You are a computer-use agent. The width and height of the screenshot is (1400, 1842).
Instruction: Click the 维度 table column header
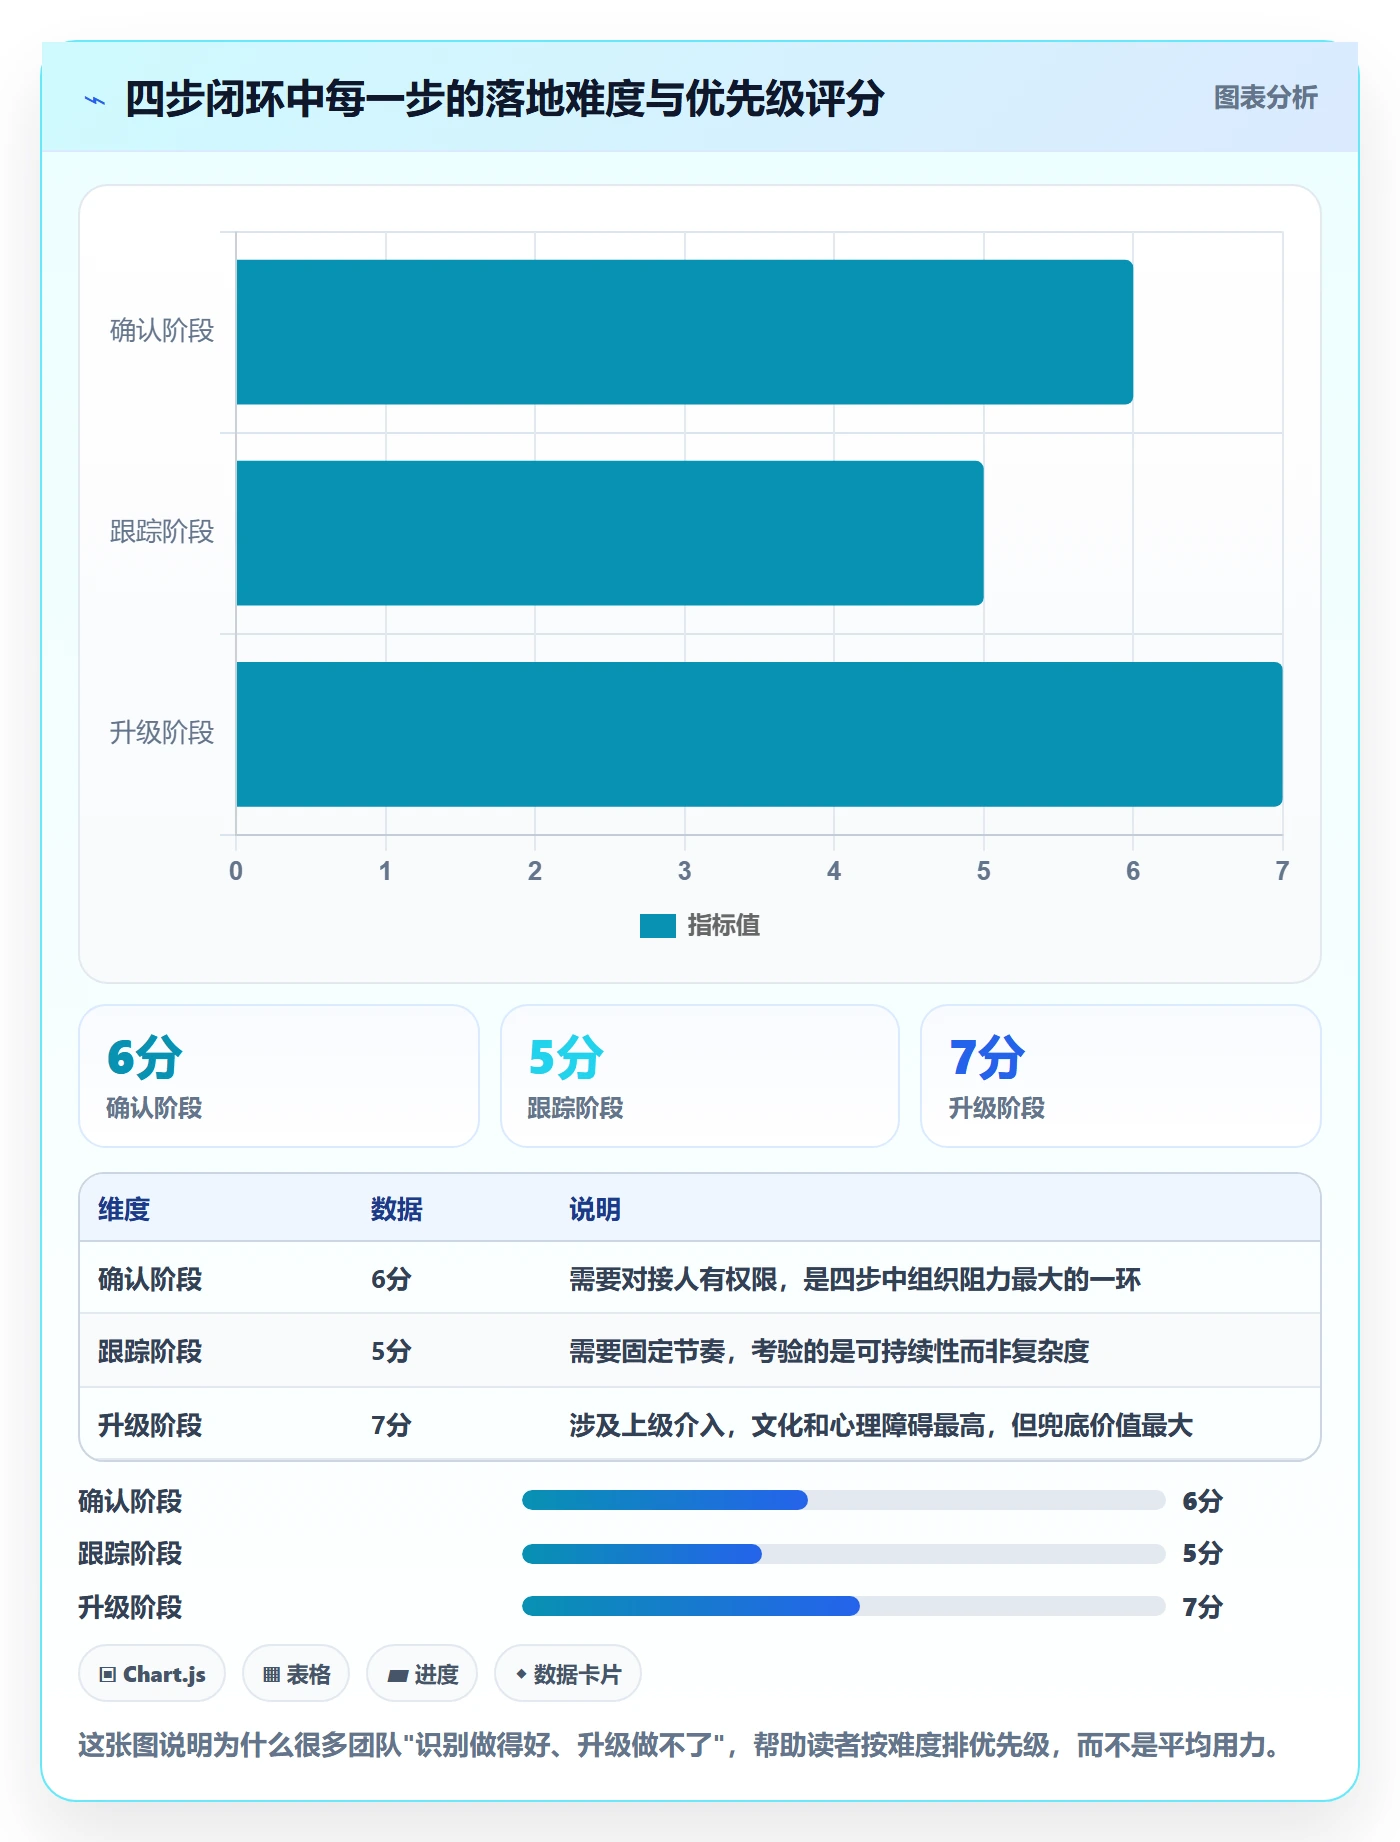tap(124, 1209)
